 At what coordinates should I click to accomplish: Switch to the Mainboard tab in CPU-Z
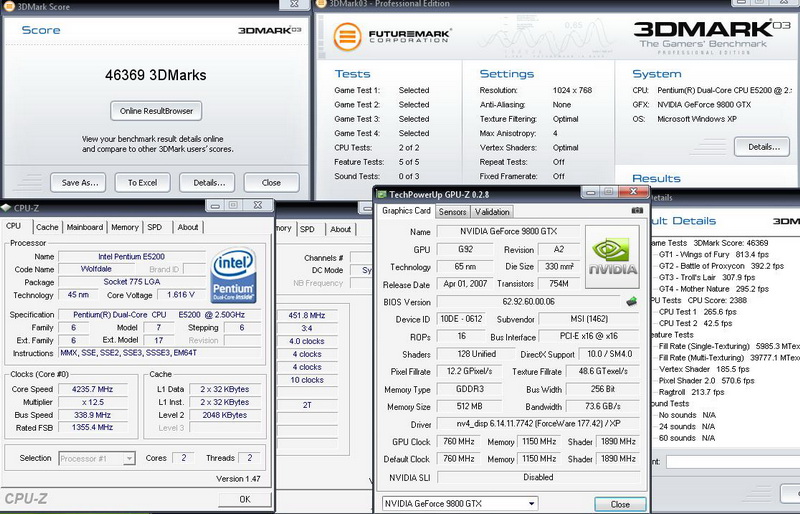[85, 227]
